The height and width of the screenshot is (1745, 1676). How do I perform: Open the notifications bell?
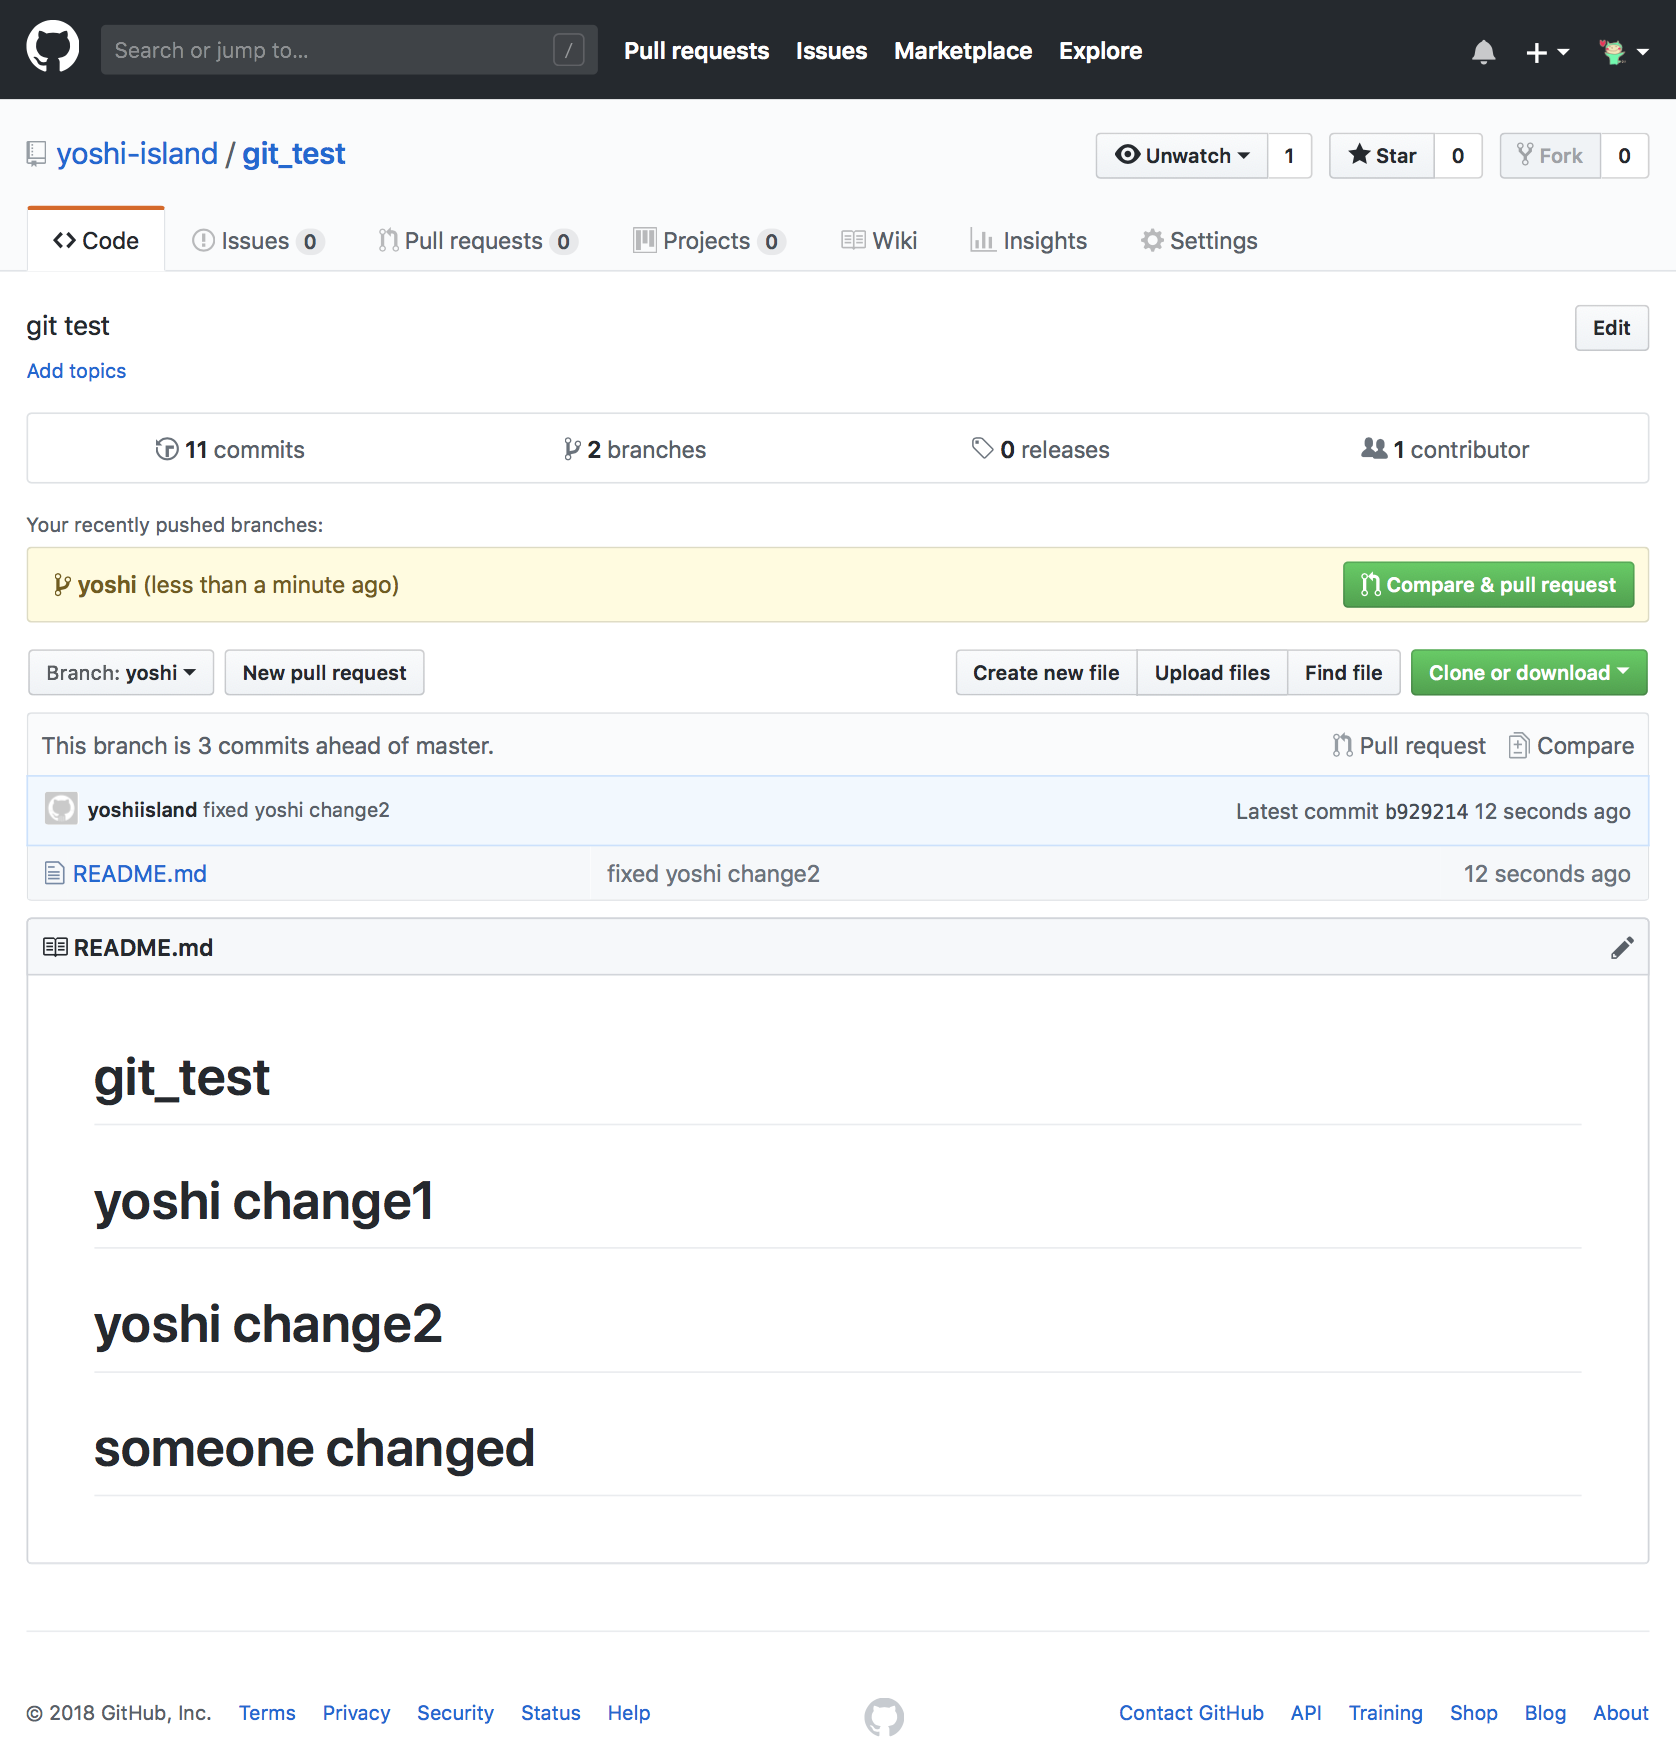(x=1483, y=51)
